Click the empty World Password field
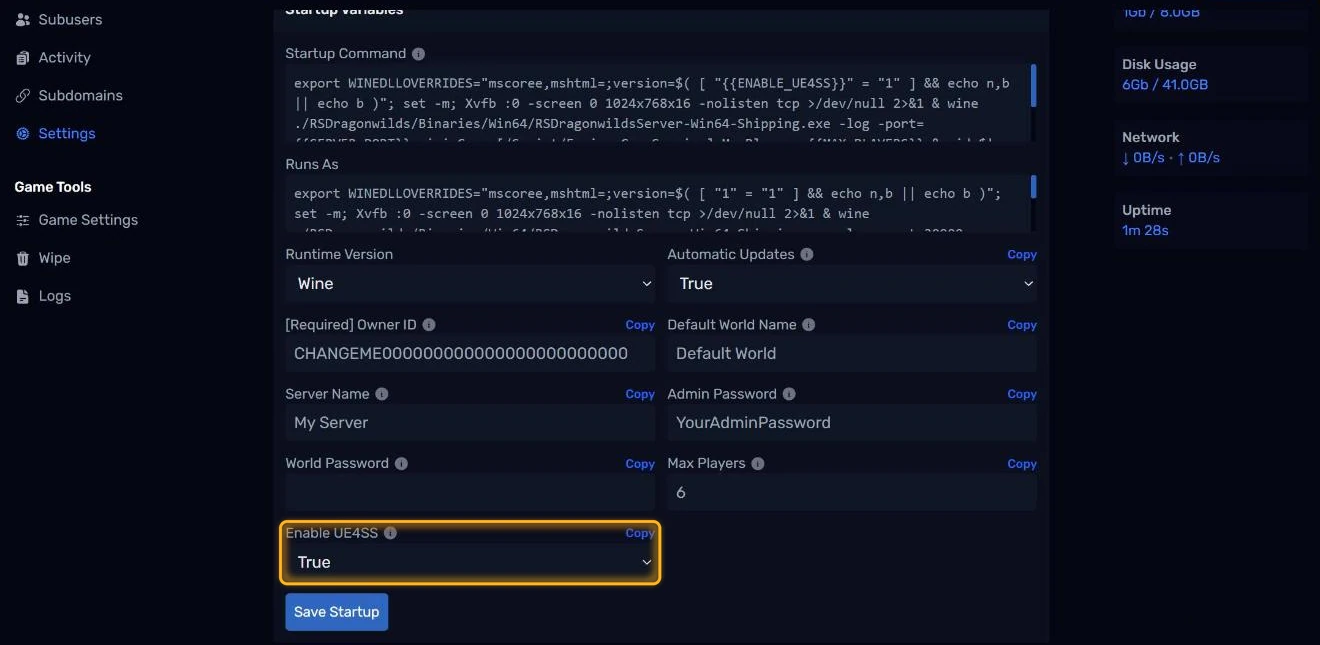This screenshot has width=1320, height=645. (470, 492)
